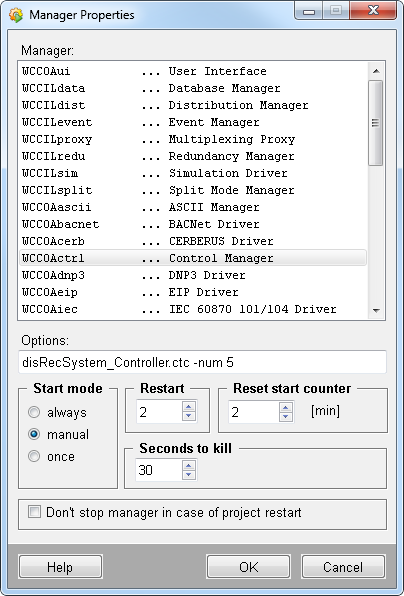Confirm settings with the OK button
Screen dimensions: 404x596
[x=249, y=567]
